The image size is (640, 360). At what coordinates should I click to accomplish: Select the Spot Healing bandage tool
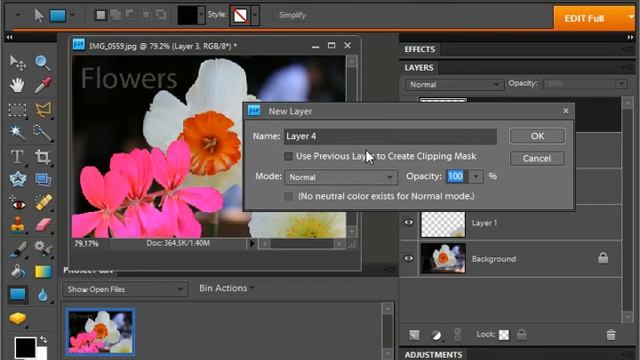tap(43, 202)
